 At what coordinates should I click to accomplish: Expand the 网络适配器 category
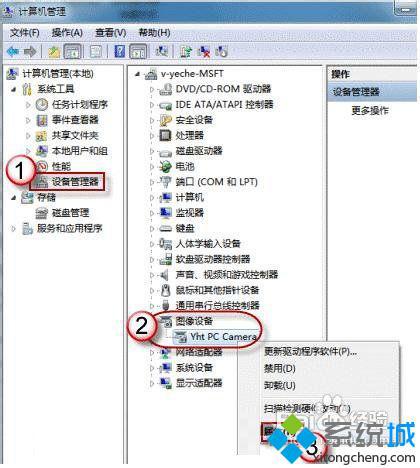click(x=152, y=352)
